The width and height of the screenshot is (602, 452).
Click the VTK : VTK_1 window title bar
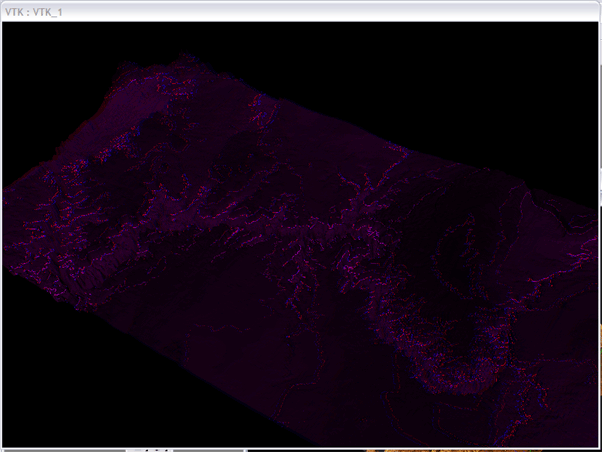pyautogui.click(x=300, y=12)
